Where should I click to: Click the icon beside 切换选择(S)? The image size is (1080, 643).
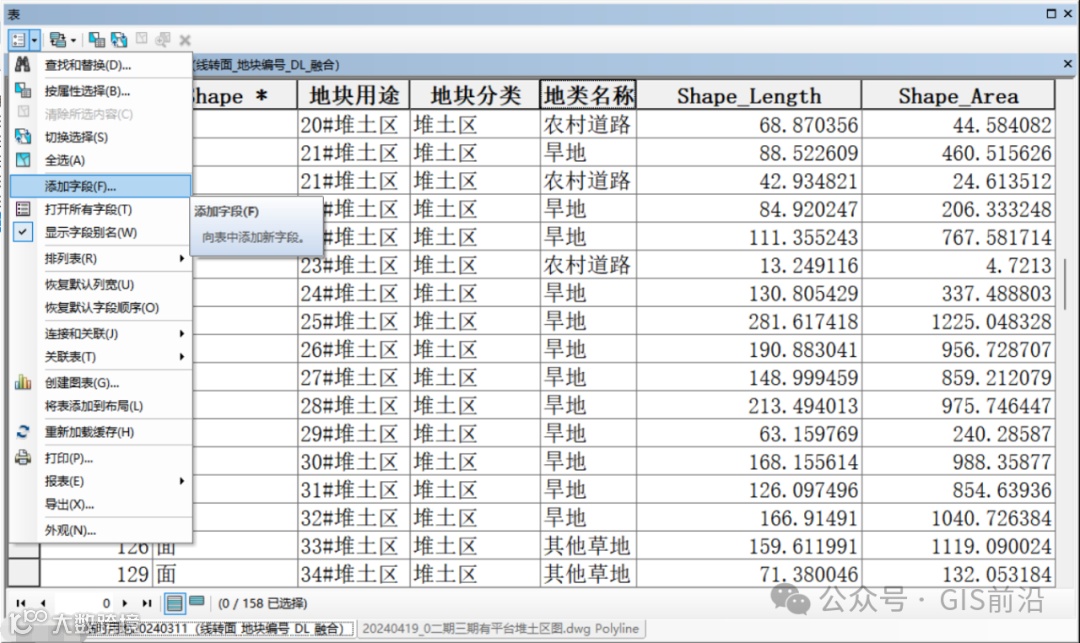(23, 136)
